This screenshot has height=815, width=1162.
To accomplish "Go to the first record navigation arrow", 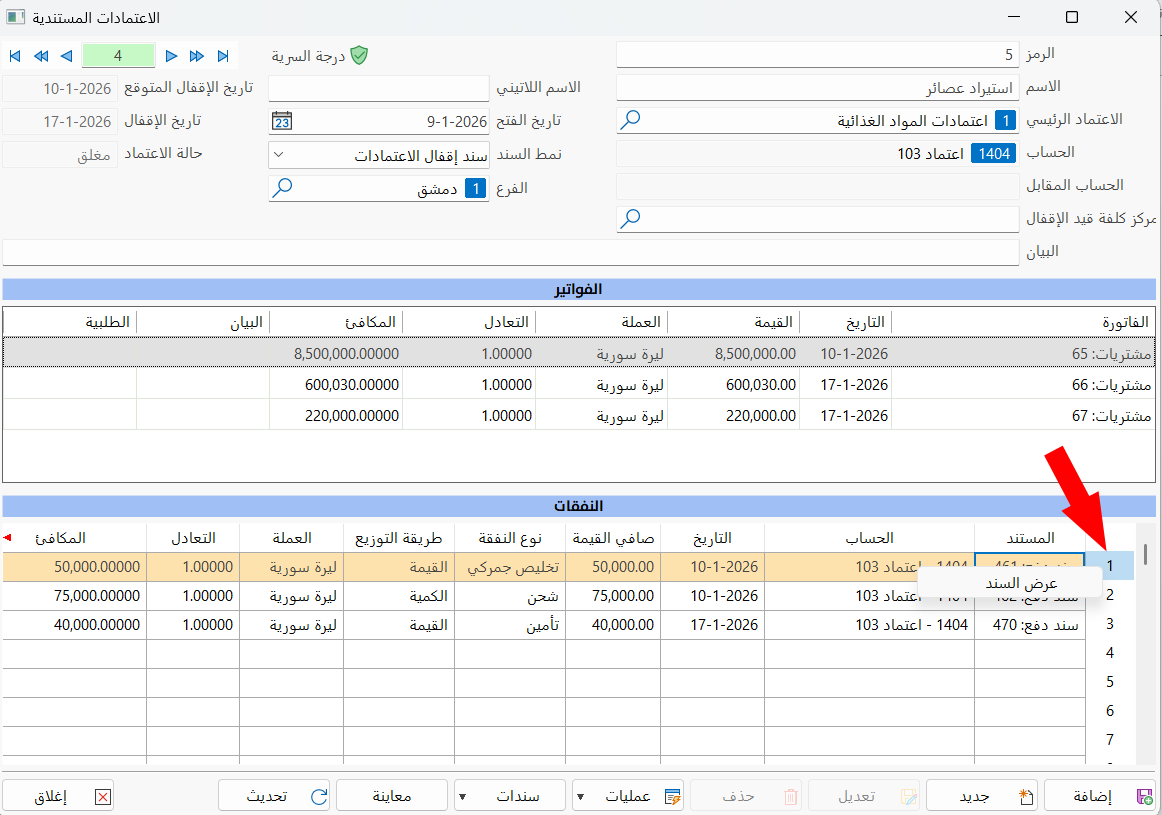I will (x=15, y=56).
